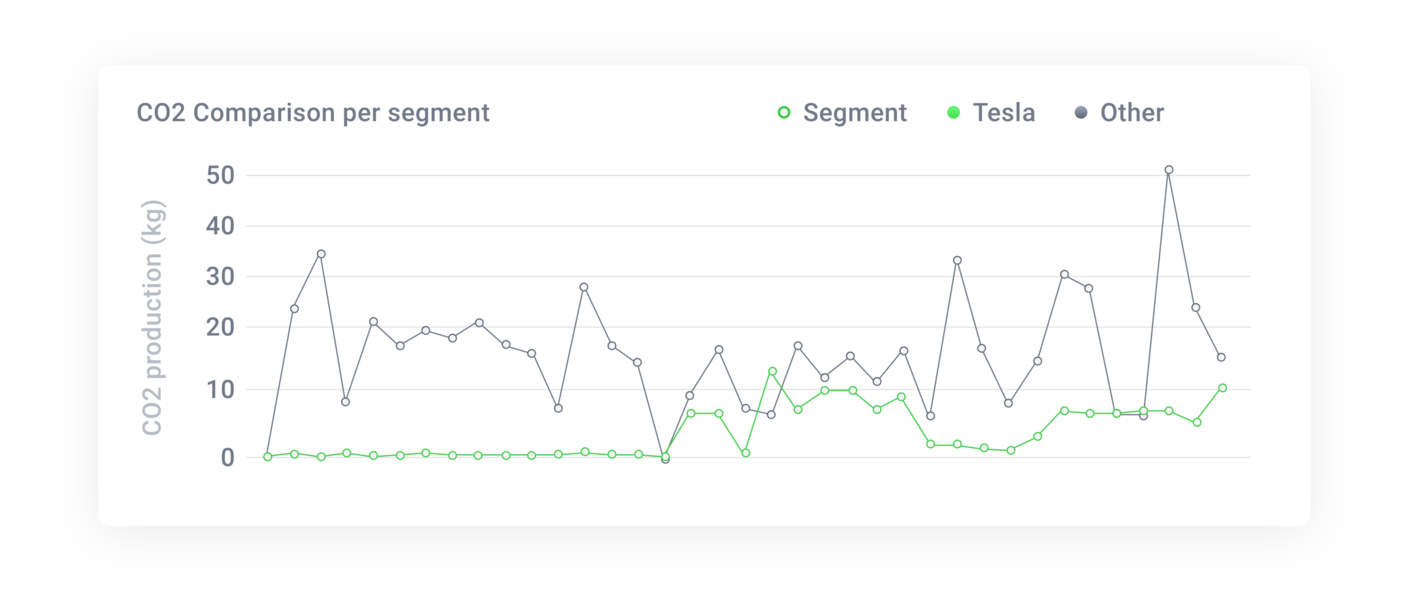
Task: Click the hollow green Segment legend circle
Action: click(784, 113)
